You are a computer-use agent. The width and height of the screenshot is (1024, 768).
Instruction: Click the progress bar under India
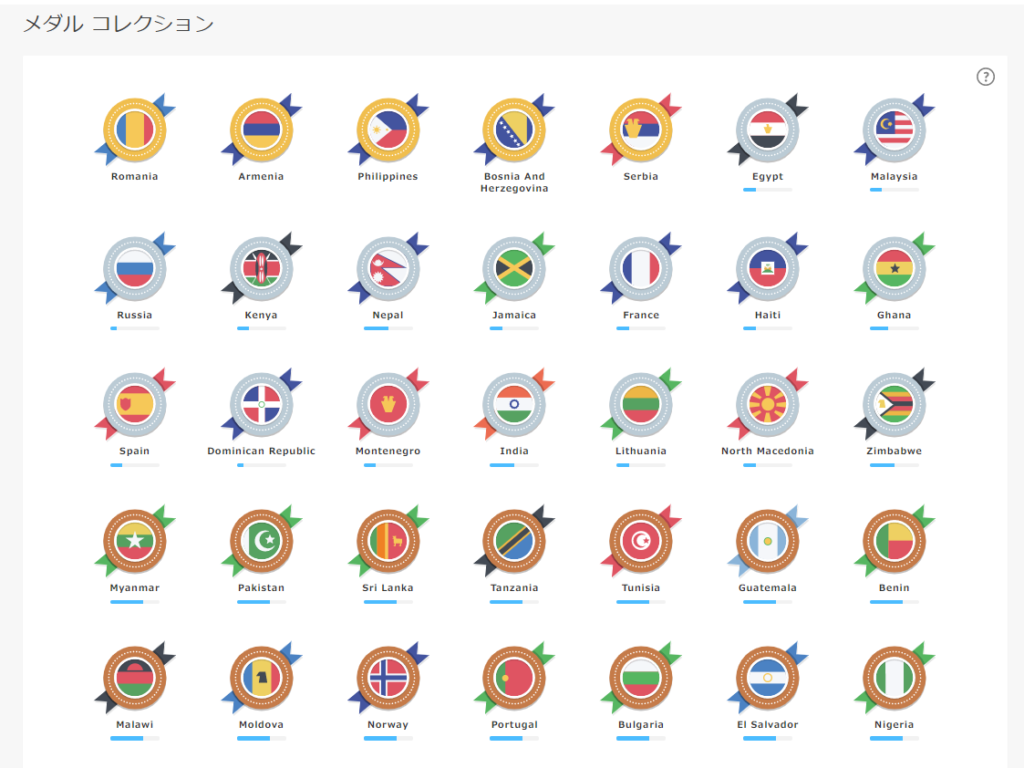[x=514, y=464]
